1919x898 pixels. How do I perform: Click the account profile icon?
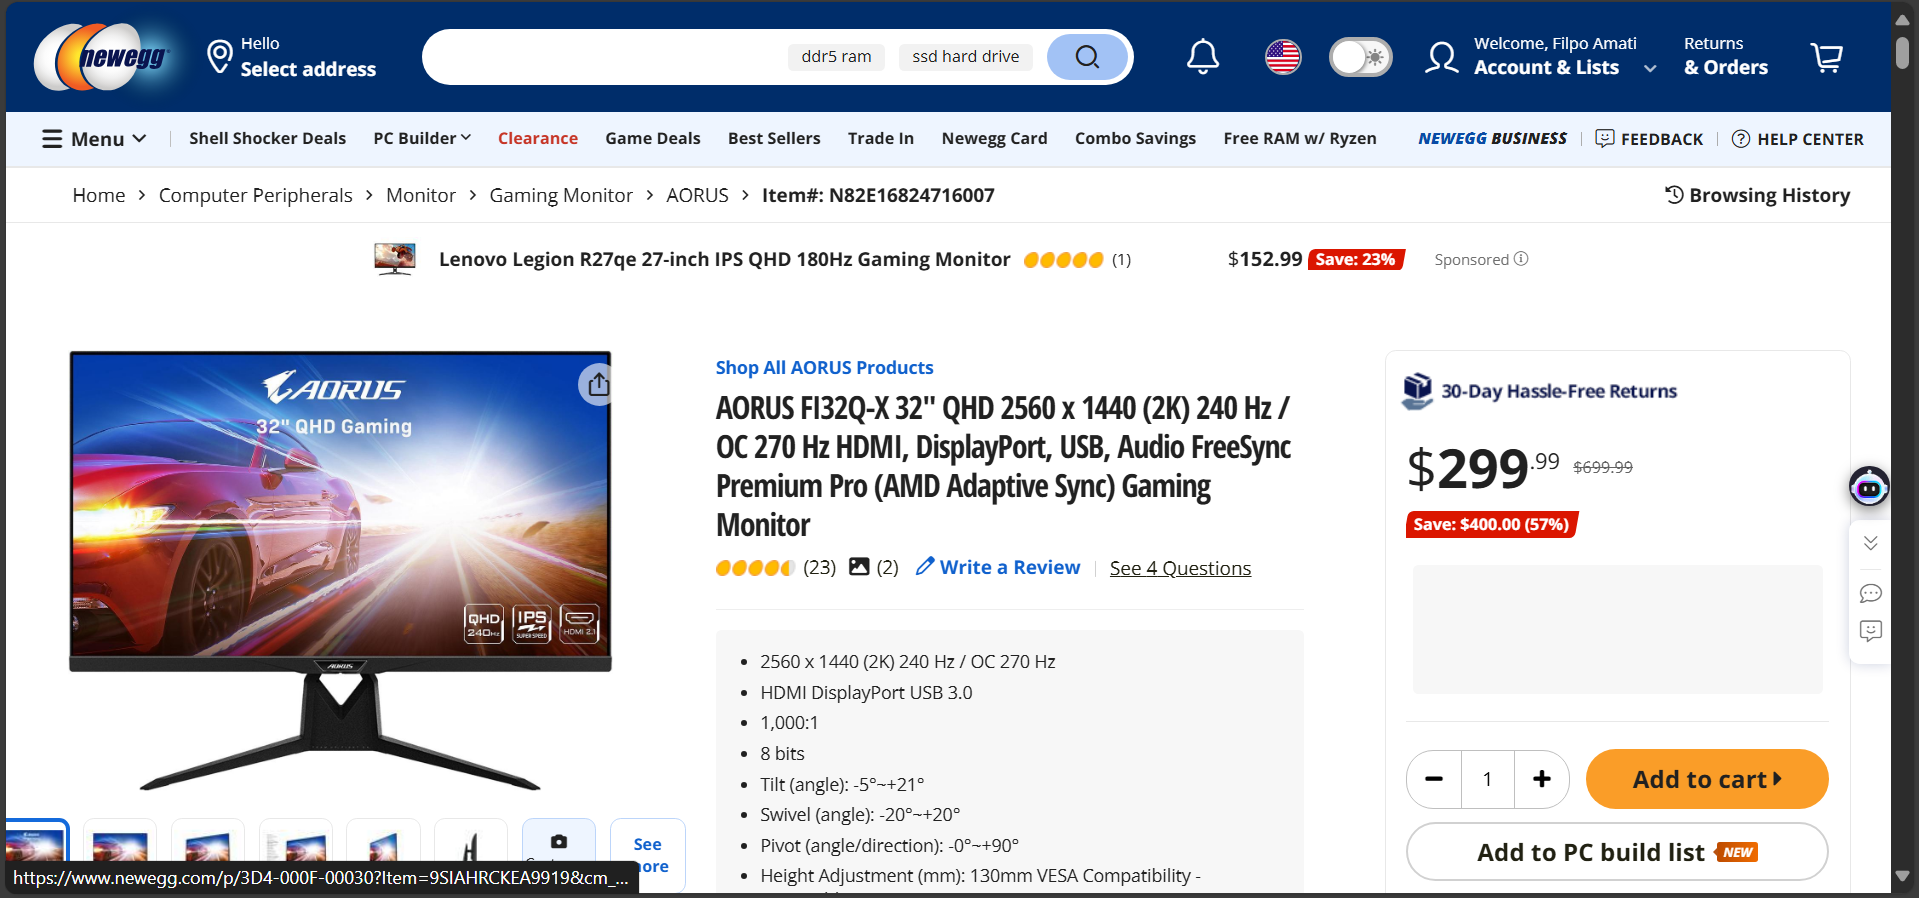point(1442,57)
